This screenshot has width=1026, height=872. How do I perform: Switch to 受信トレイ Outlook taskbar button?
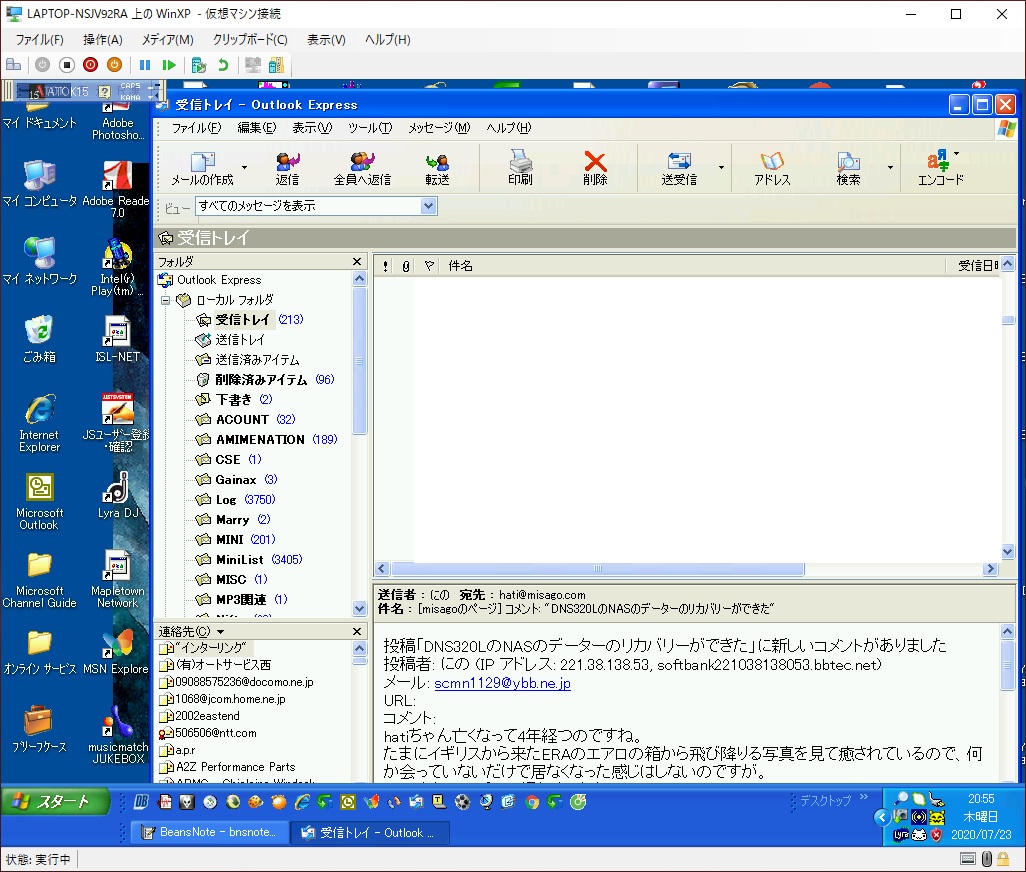click(x=370, y=832)
